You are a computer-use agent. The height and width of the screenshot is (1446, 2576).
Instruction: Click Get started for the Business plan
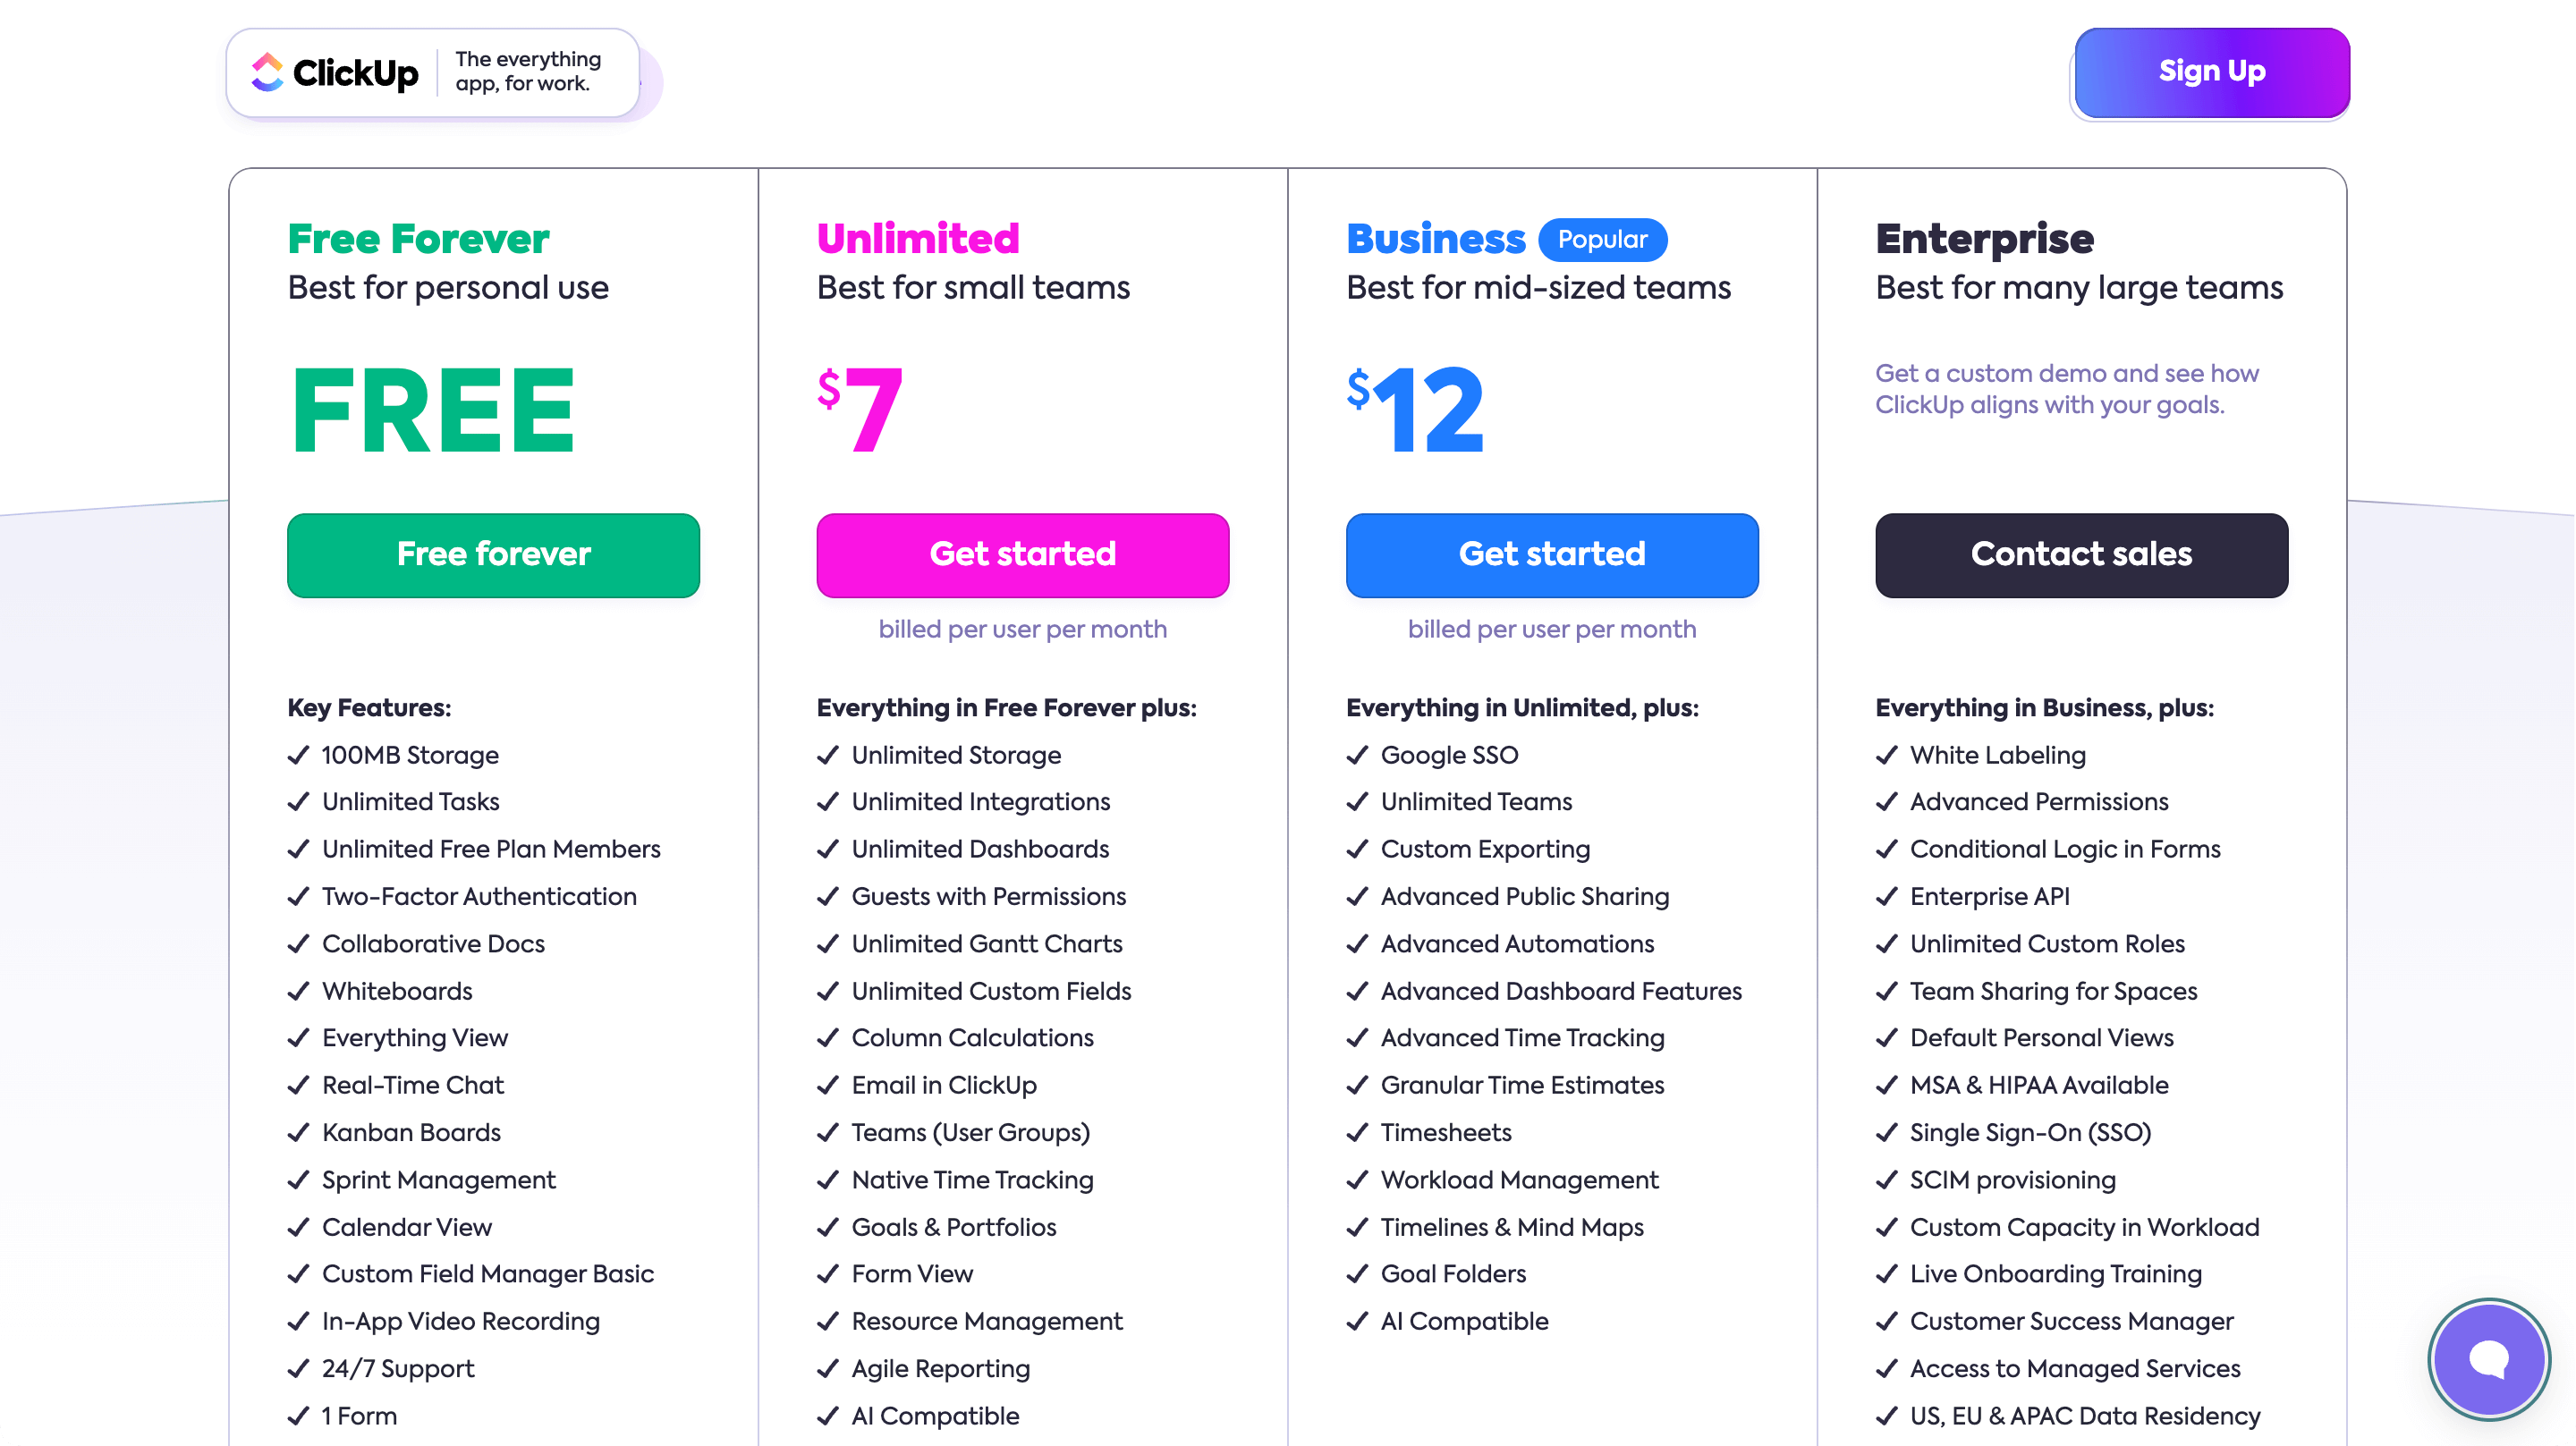pos(1551,556)
